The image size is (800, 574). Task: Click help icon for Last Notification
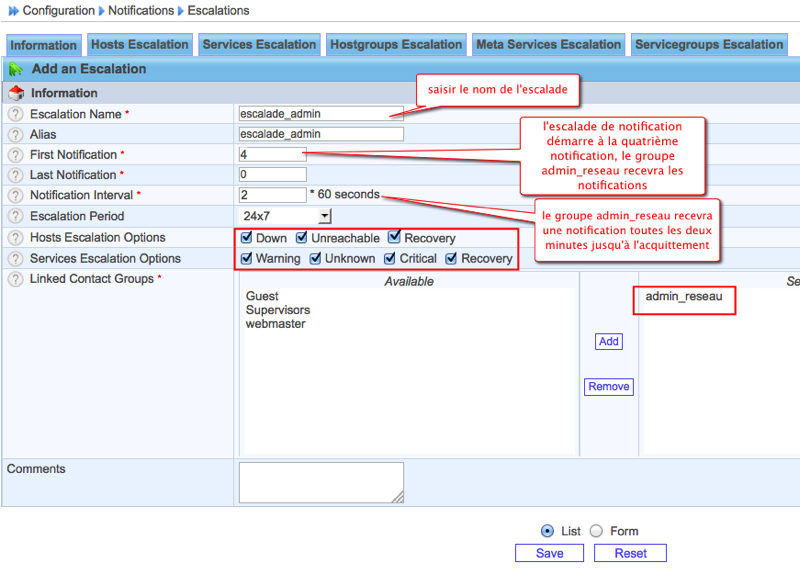click(15, 175)
